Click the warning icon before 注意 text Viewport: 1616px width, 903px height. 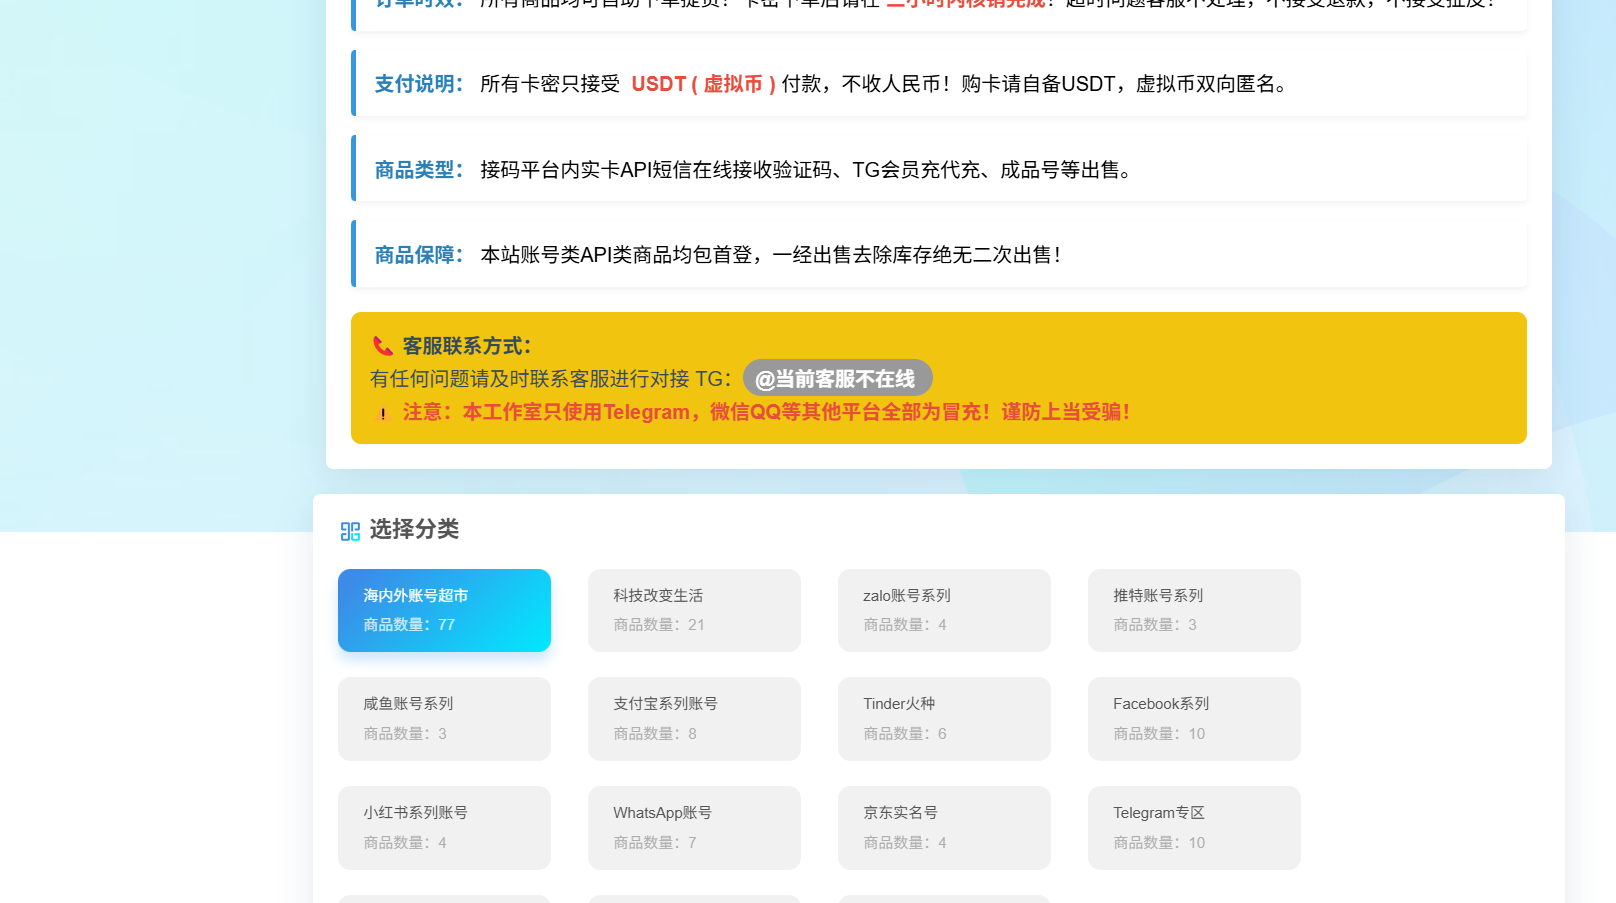tap(382, 413)
